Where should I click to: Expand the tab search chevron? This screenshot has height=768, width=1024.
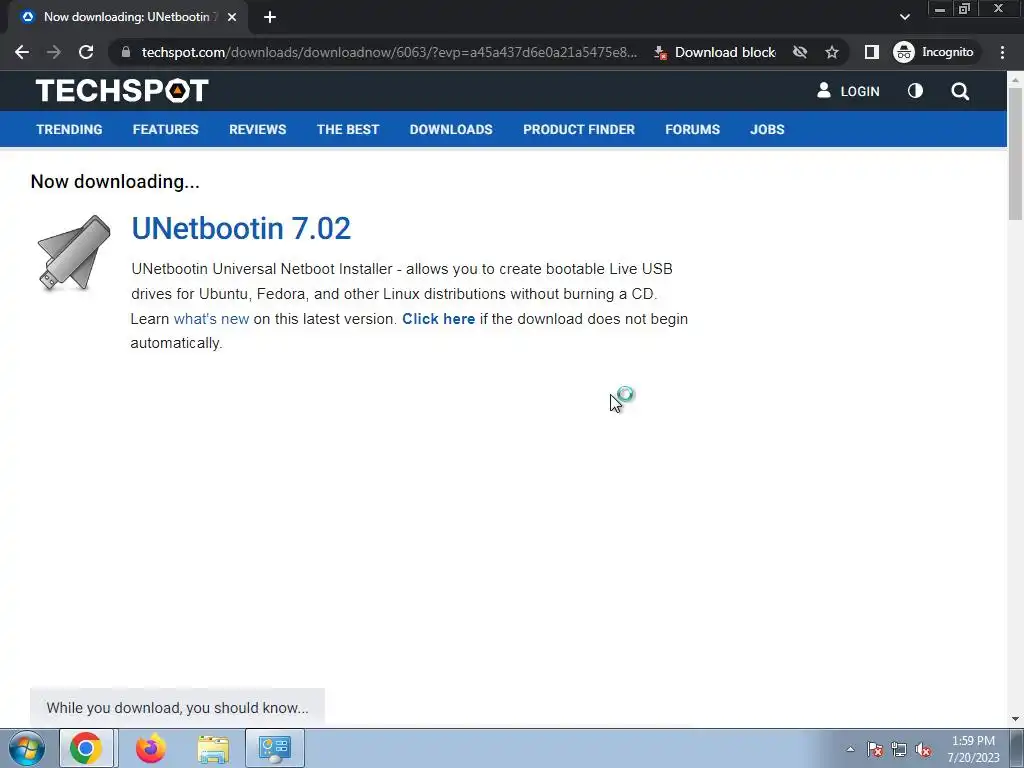click(x=904, y=17)
